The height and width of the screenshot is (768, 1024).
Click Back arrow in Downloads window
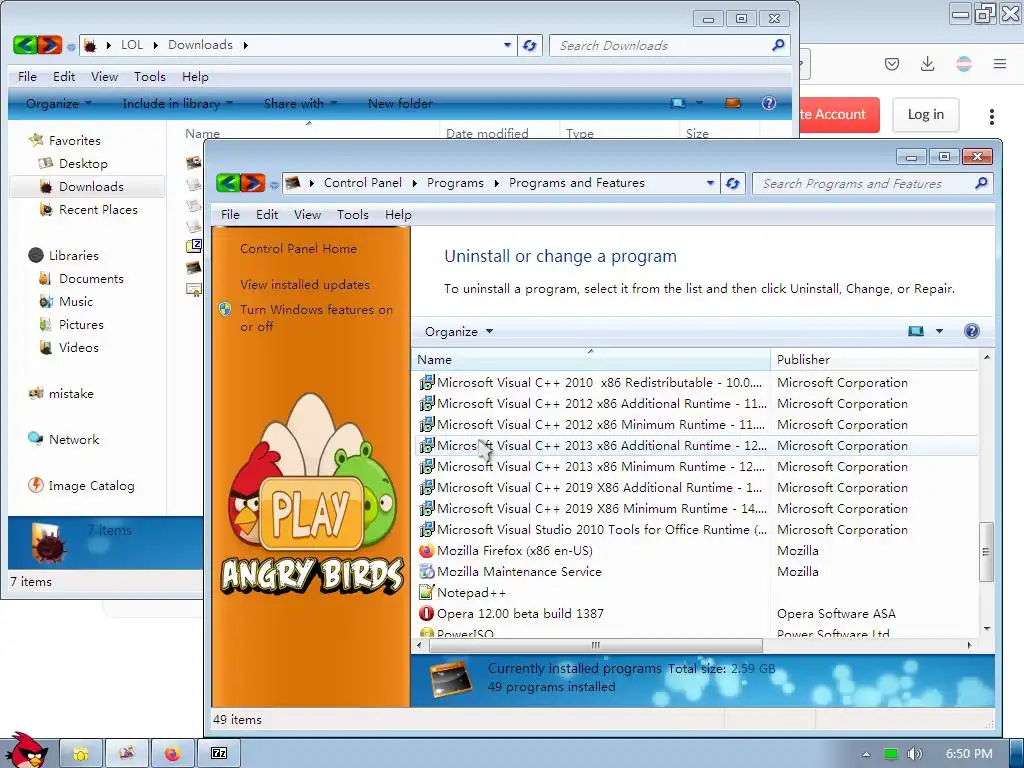pos(25,45)
